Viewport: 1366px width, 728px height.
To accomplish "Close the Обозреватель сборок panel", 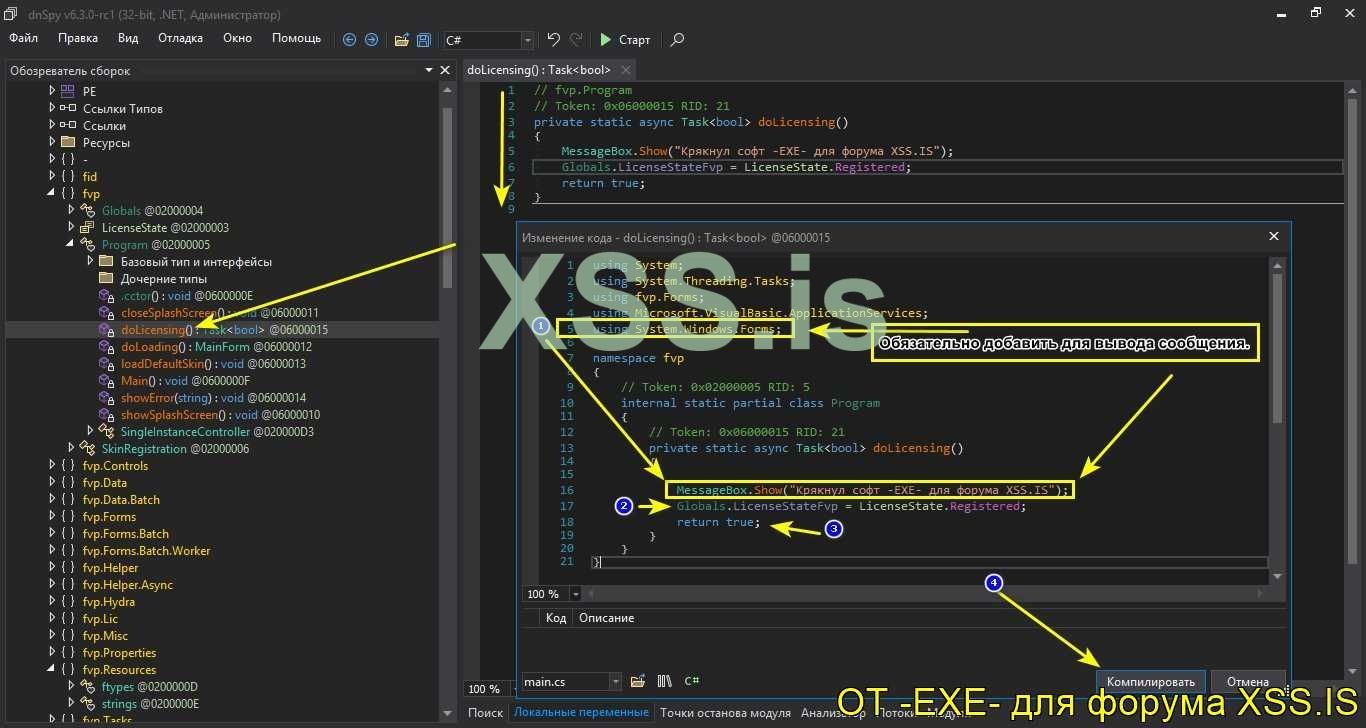I will click(445, 70).
